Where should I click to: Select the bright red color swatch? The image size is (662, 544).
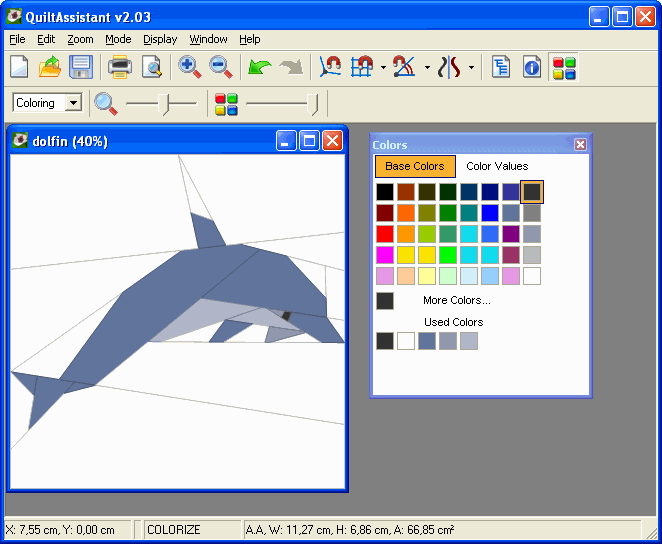pyautogui.click(x=385, y=234)
